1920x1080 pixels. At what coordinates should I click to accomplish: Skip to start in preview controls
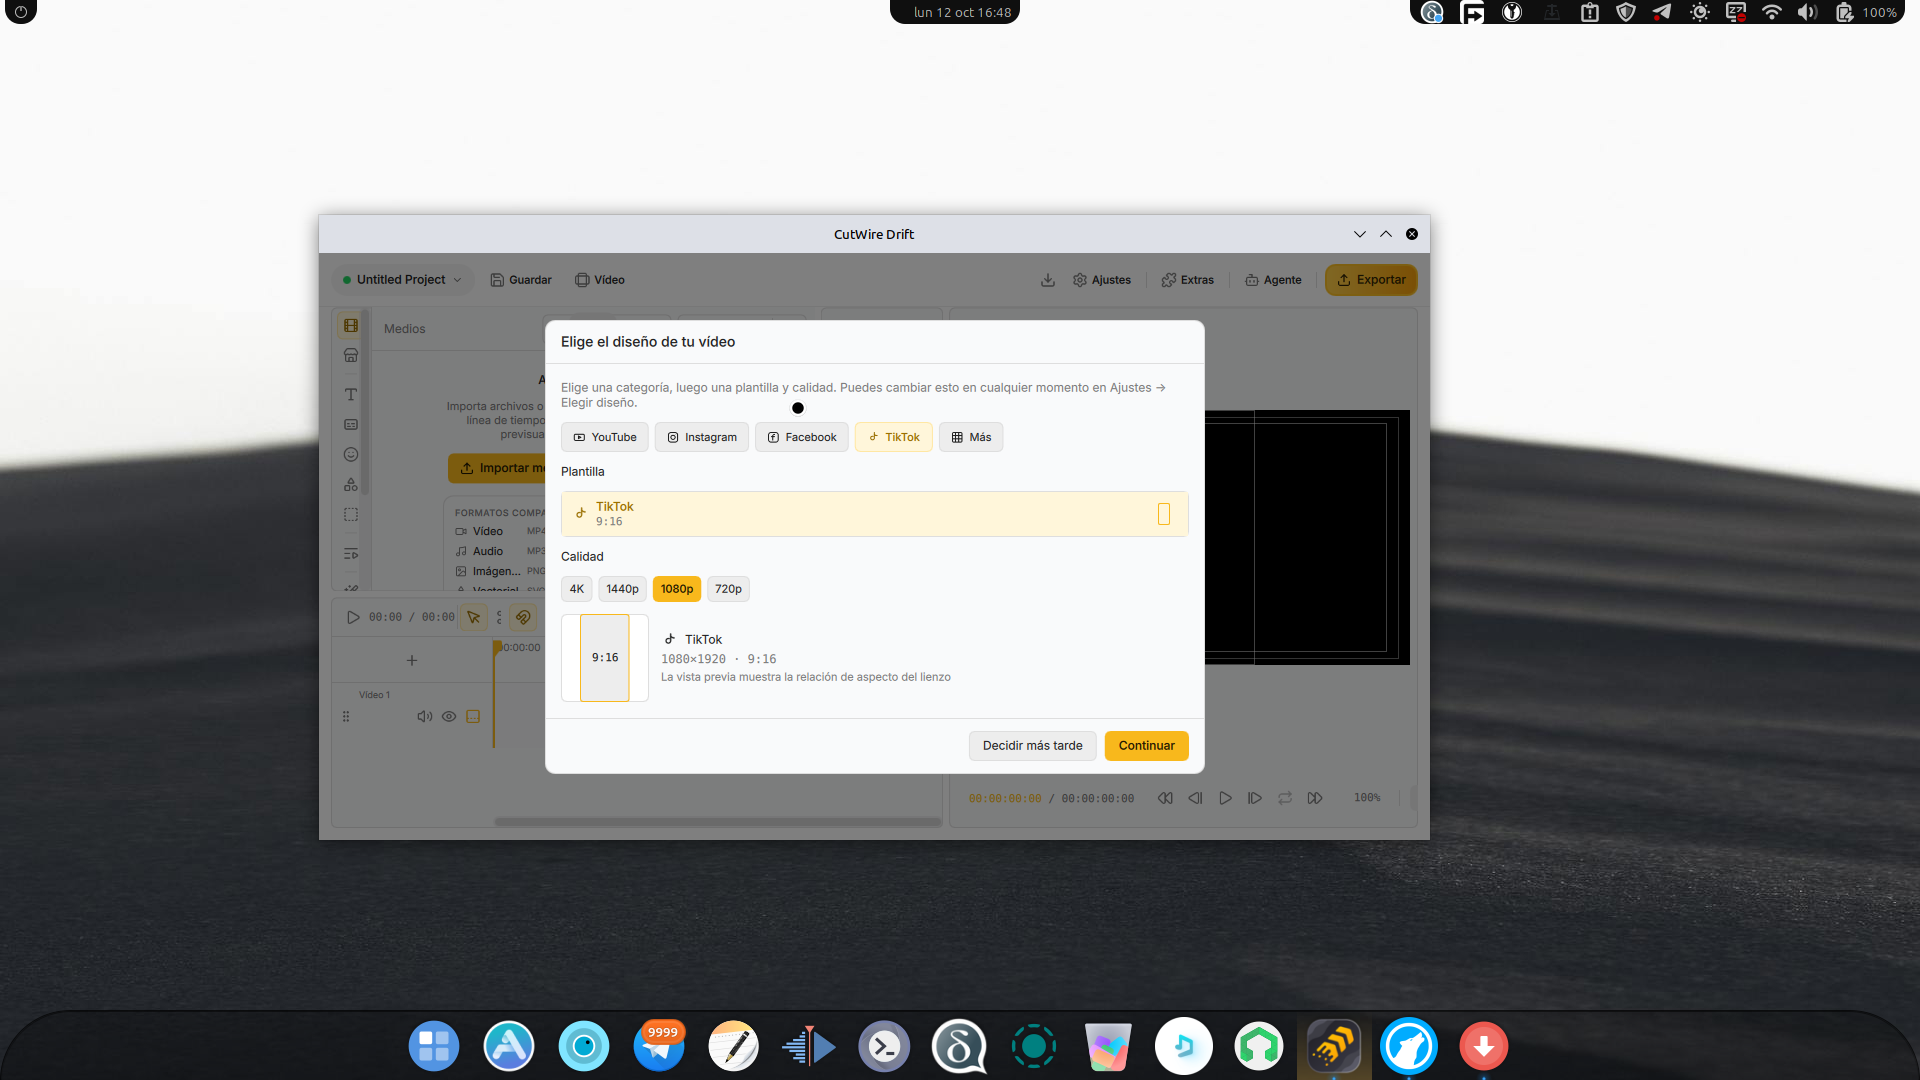click(1165, 798)
